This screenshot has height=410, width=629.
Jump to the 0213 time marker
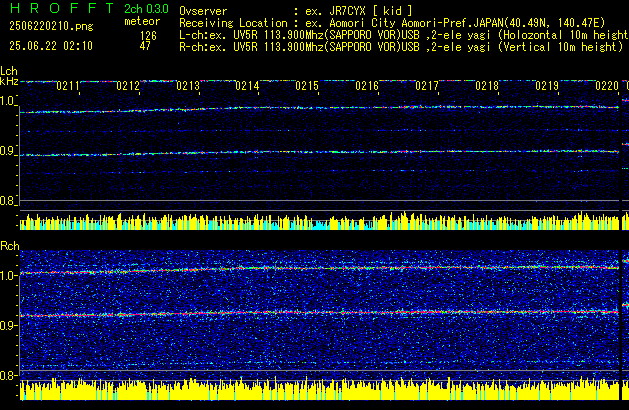coord(188,86)
